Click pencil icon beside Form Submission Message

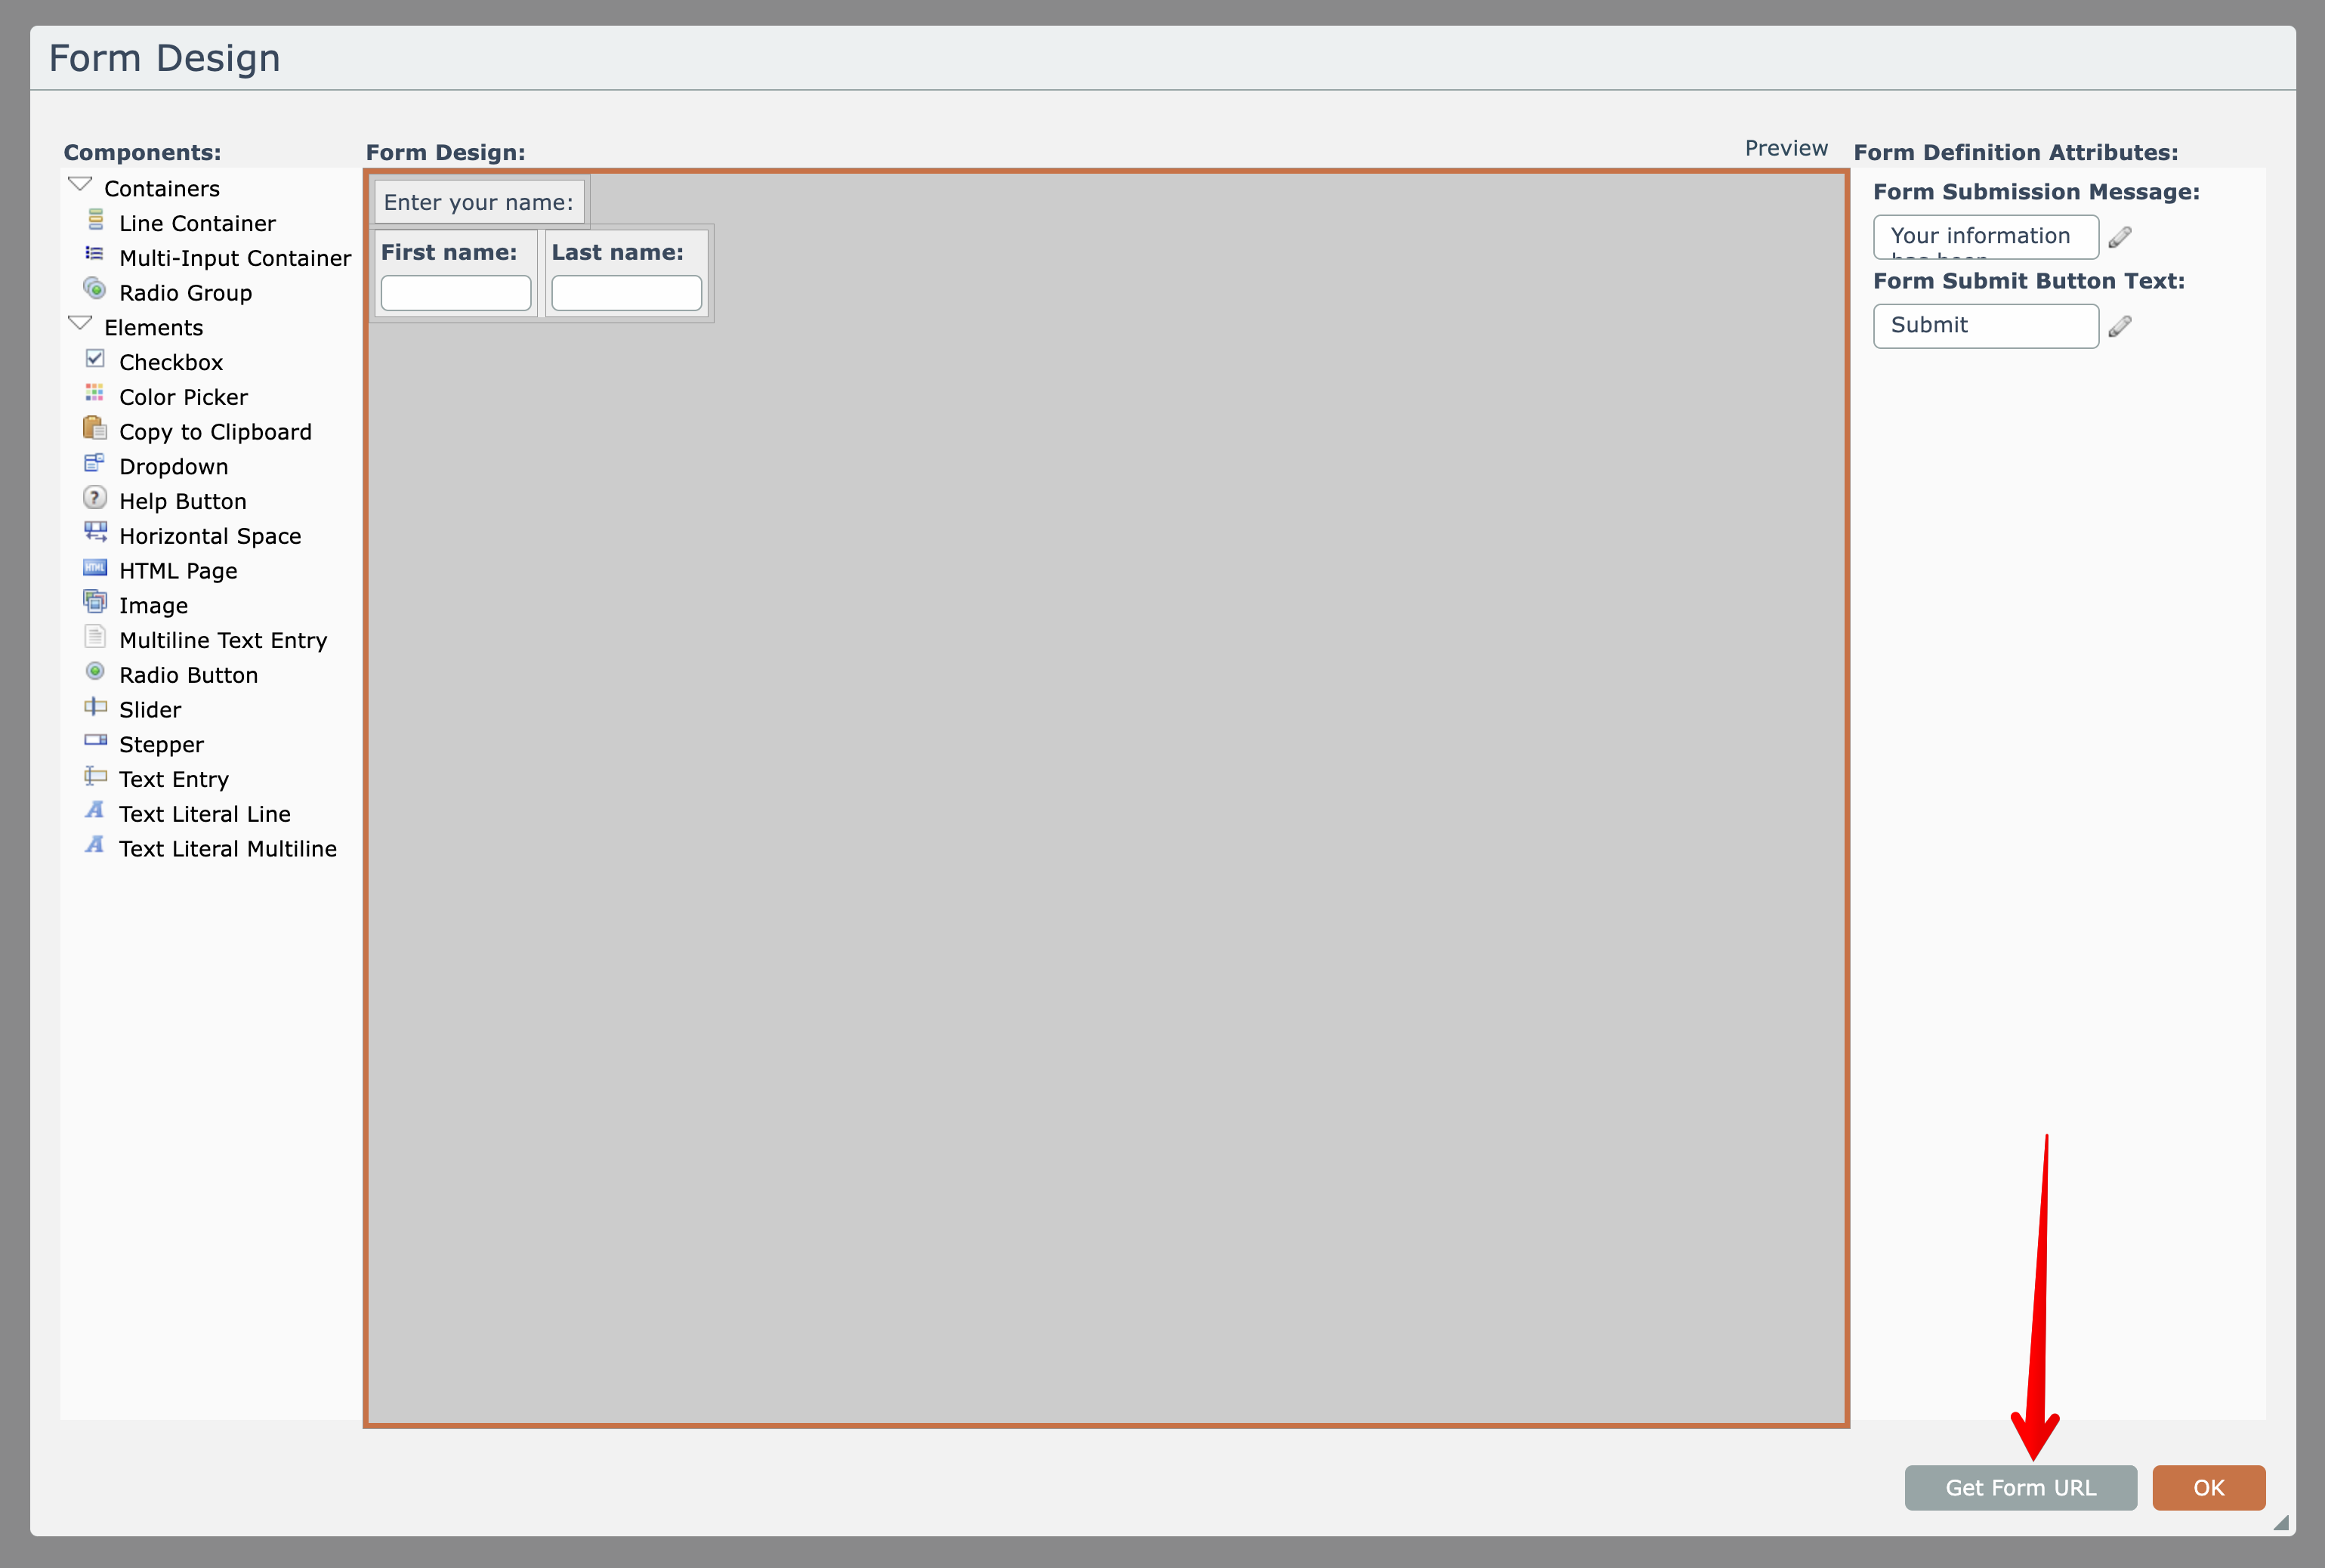pos(2120,237)
